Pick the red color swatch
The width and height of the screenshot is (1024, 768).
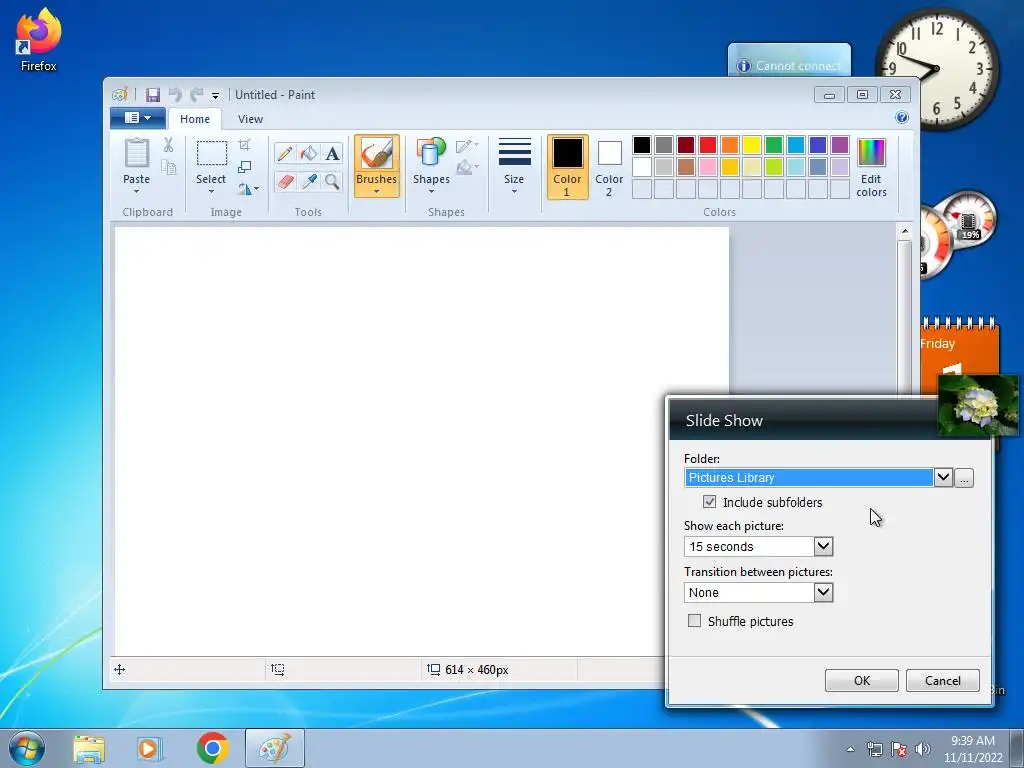click(708, 145)
